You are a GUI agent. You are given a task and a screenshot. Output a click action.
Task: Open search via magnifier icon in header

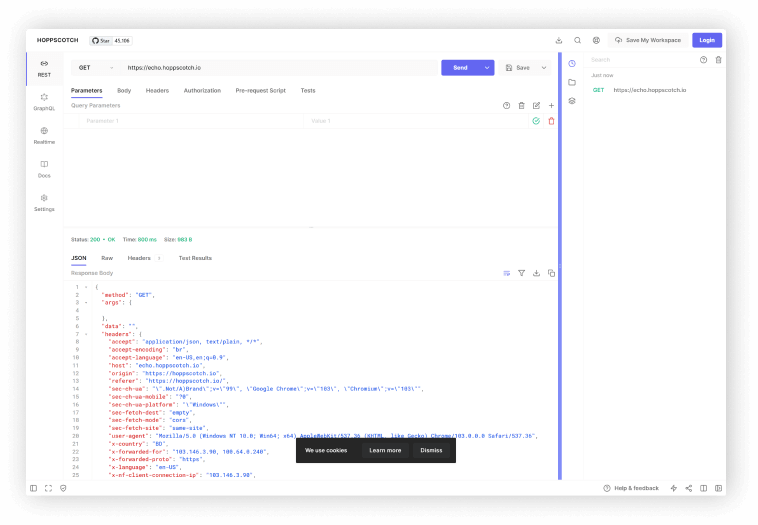click(x=577, y=40)
